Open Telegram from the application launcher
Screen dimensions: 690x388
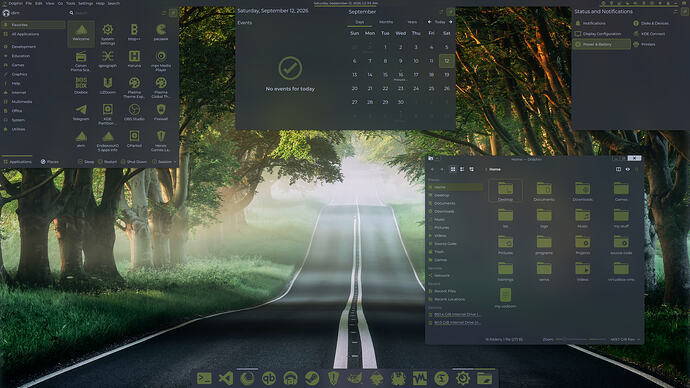tap(81, 113)
